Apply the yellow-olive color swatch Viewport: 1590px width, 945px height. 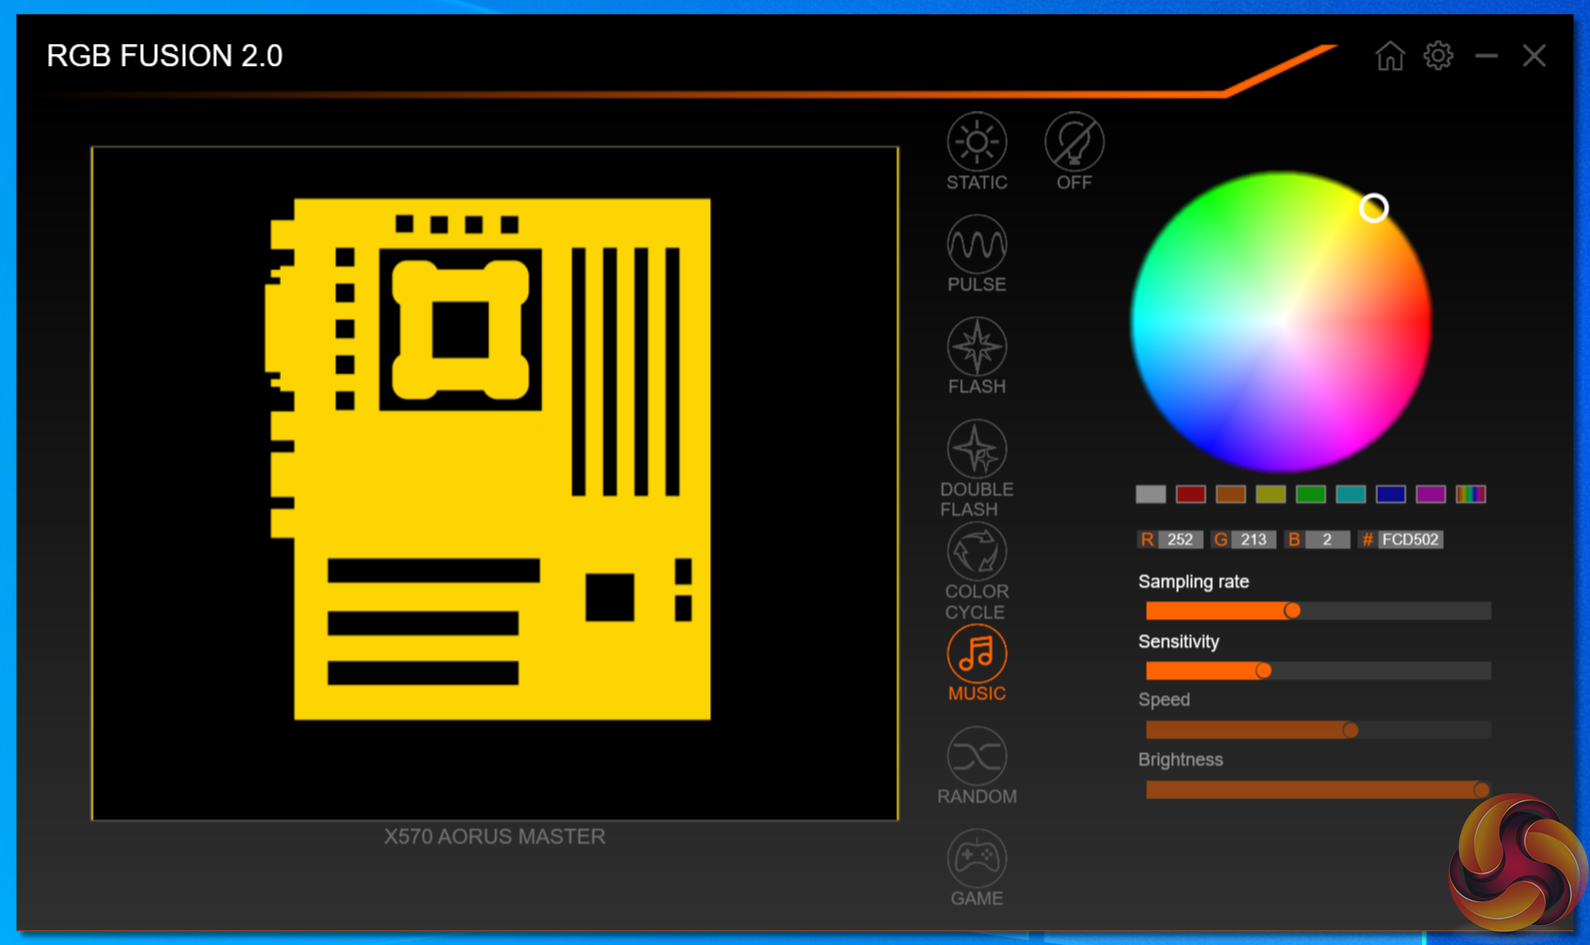(x=1271, y=494)
